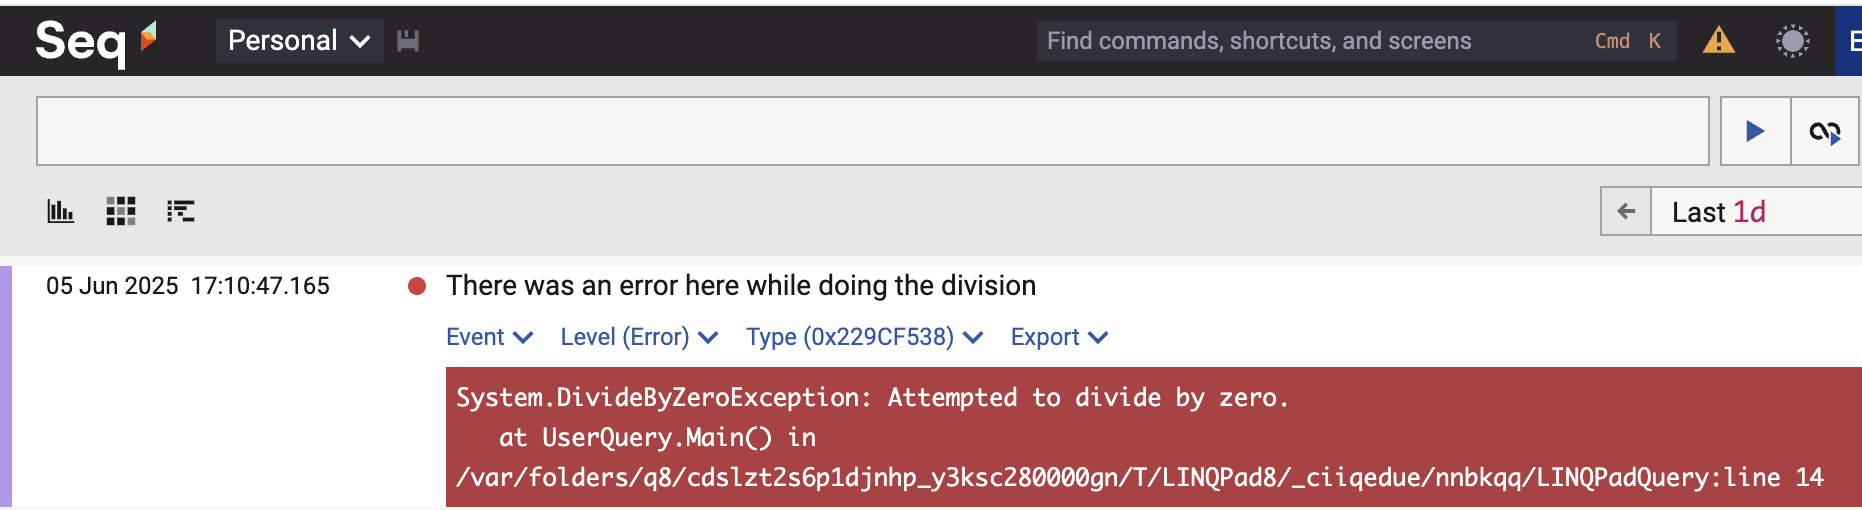Click the division error message text

pyautogui.click(x=740, y=286)
